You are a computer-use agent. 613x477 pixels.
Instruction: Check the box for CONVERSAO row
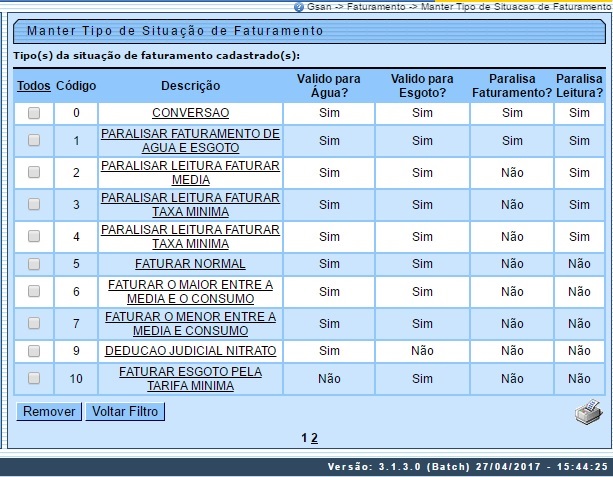pos(34,113)
